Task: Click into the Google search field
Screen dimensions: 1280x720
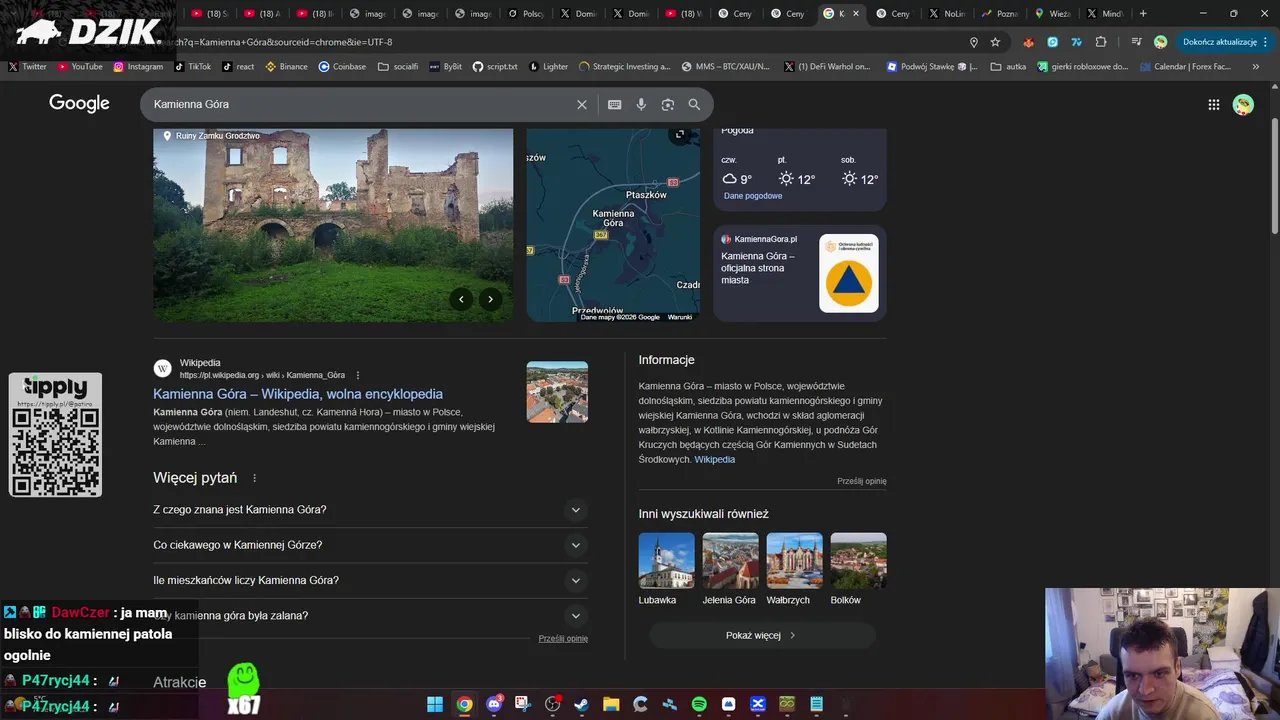Action: (360, 104)
